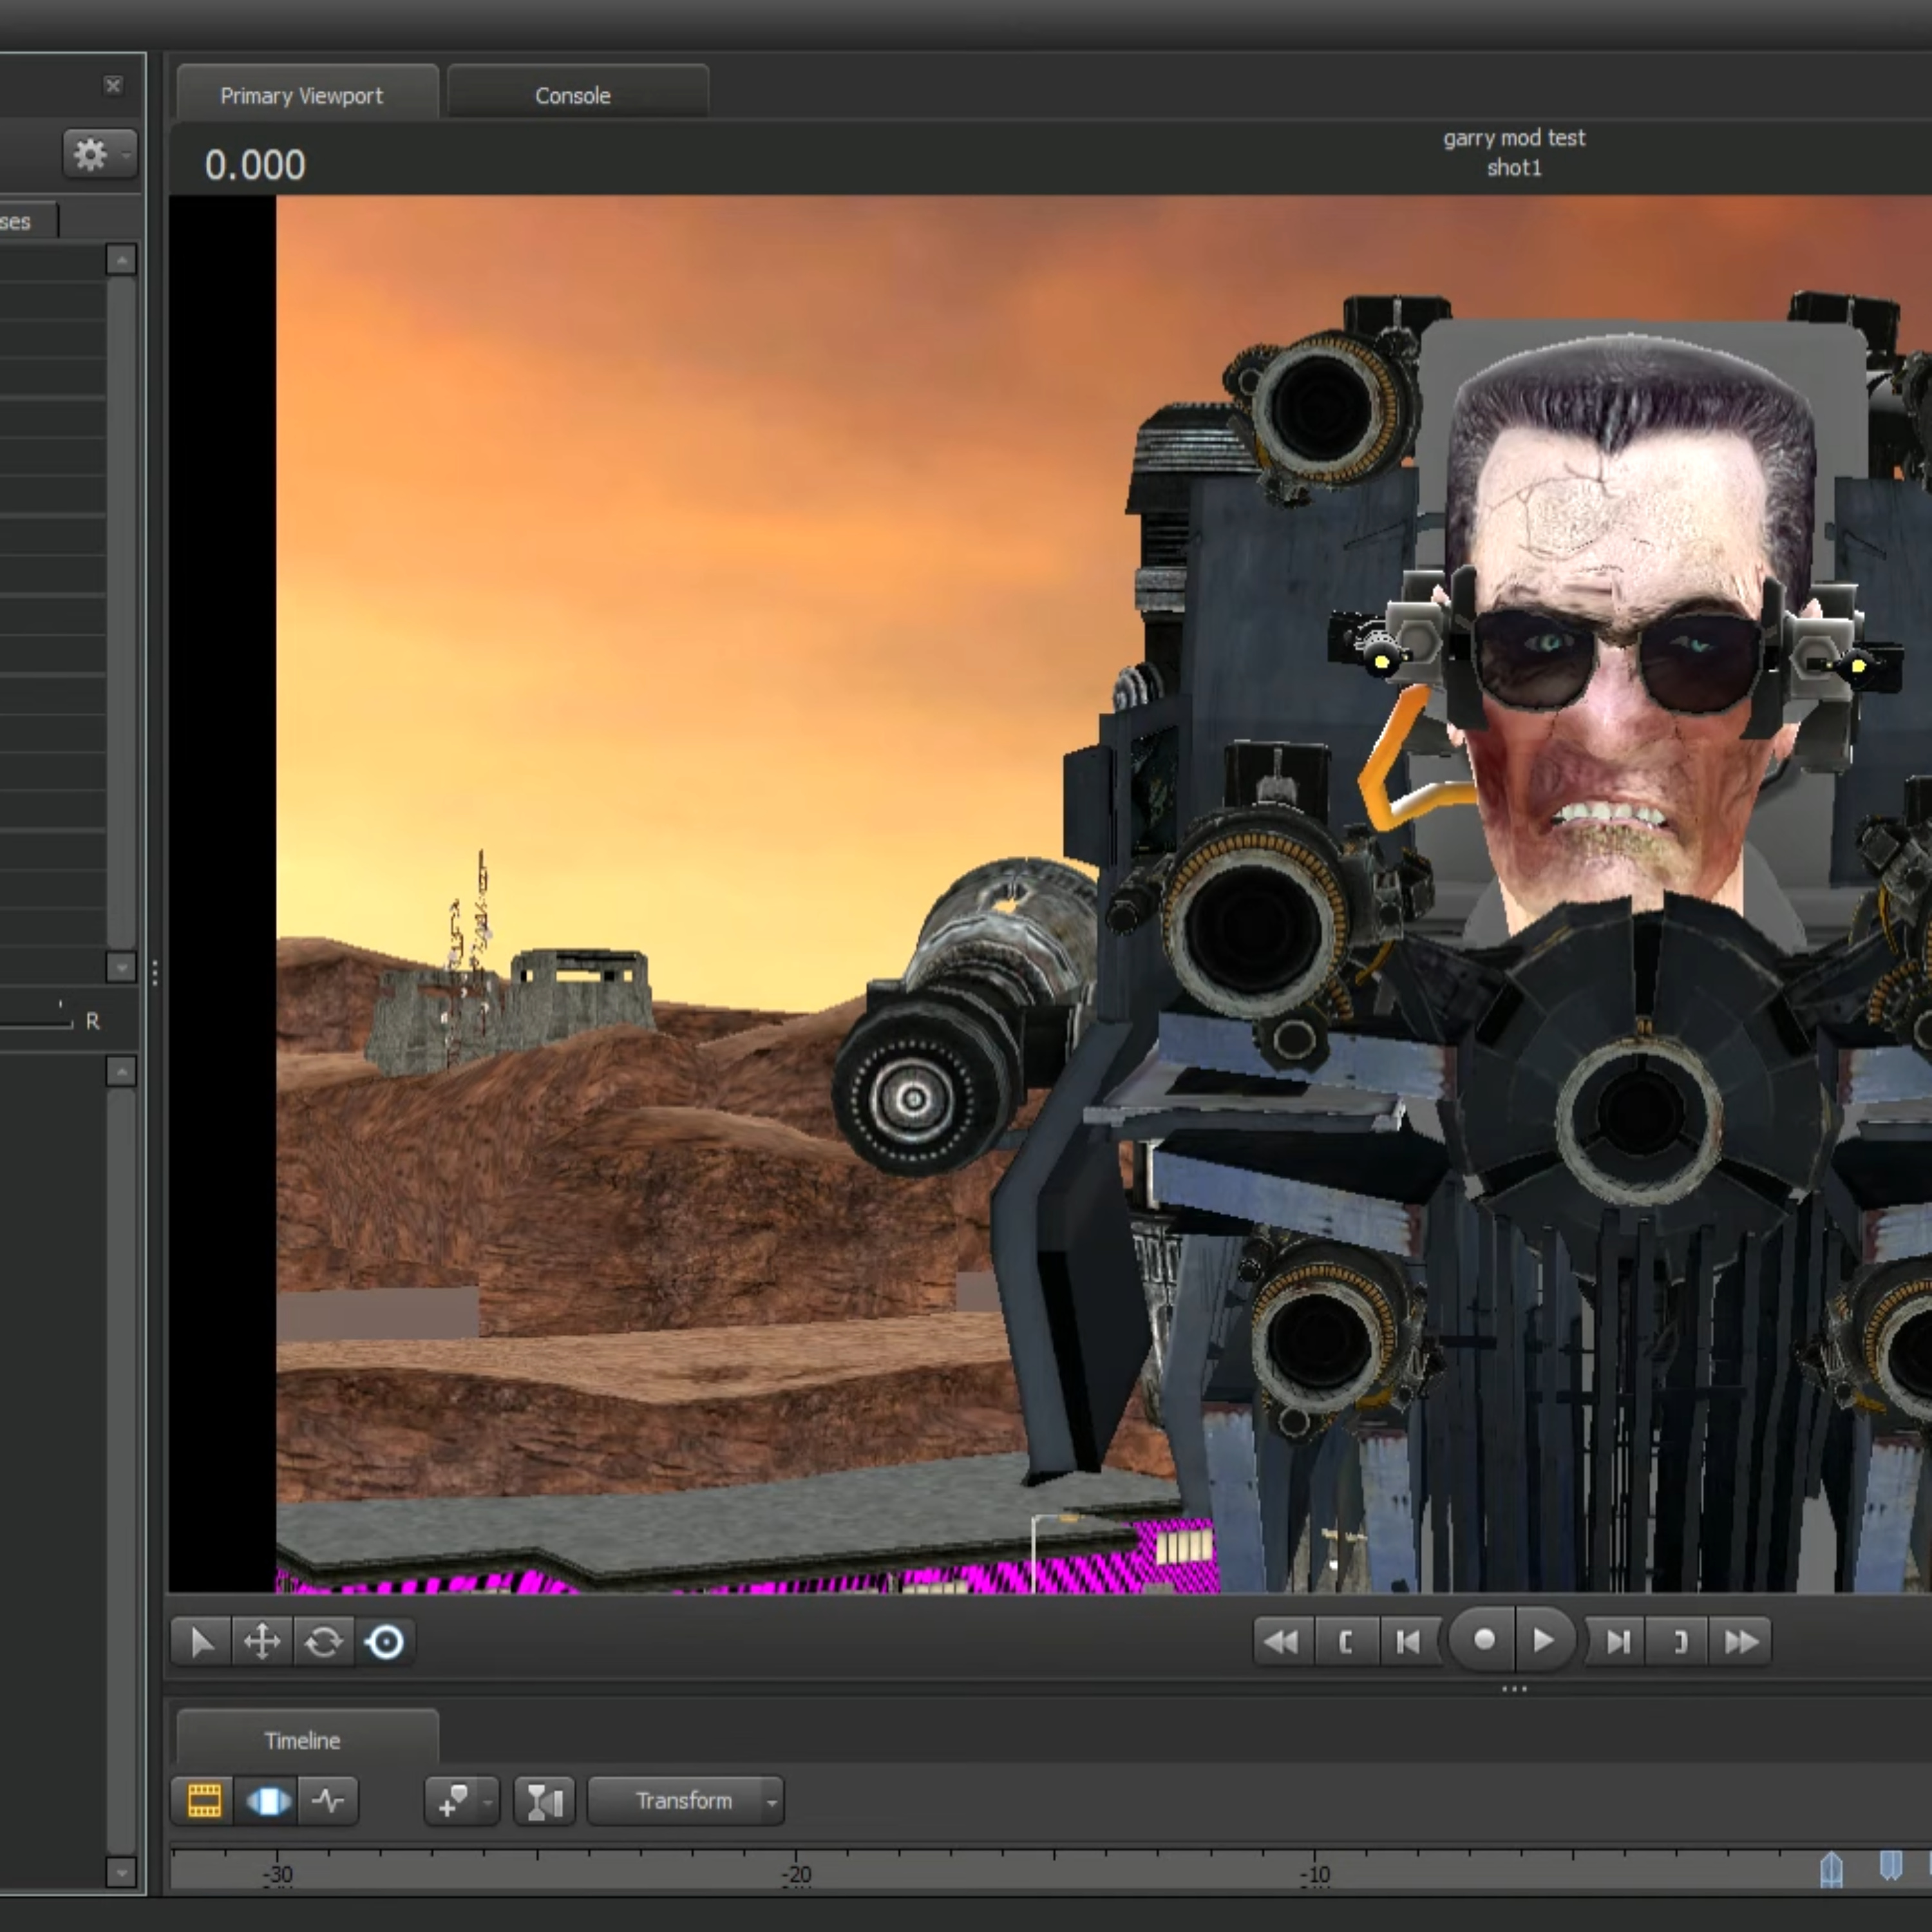Click the second blue timeline marker
1932x1932 pixels.
(1890, 1866)
